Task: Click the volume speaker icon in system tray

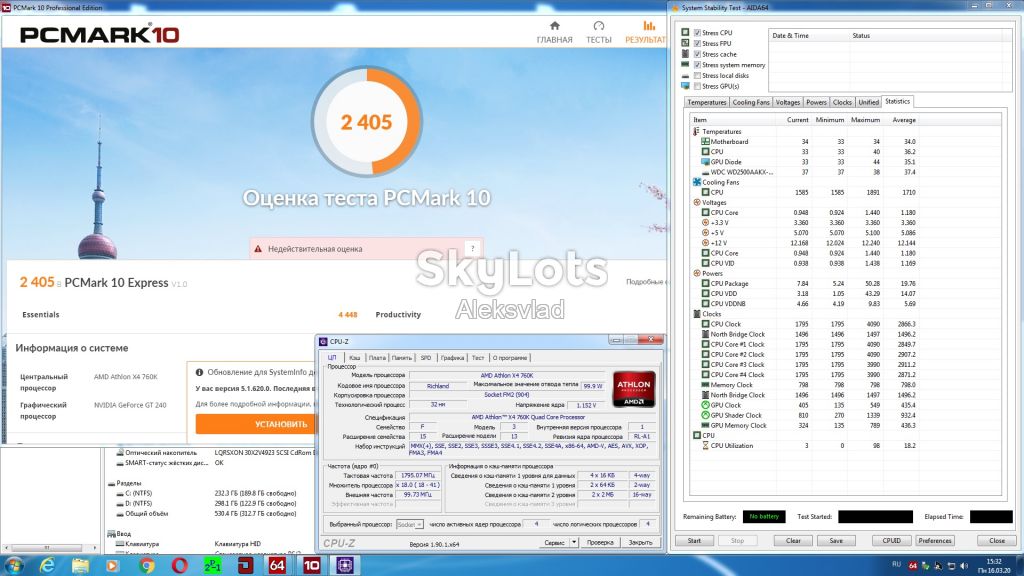Action: pyautogui.click(x=964, y=566)
